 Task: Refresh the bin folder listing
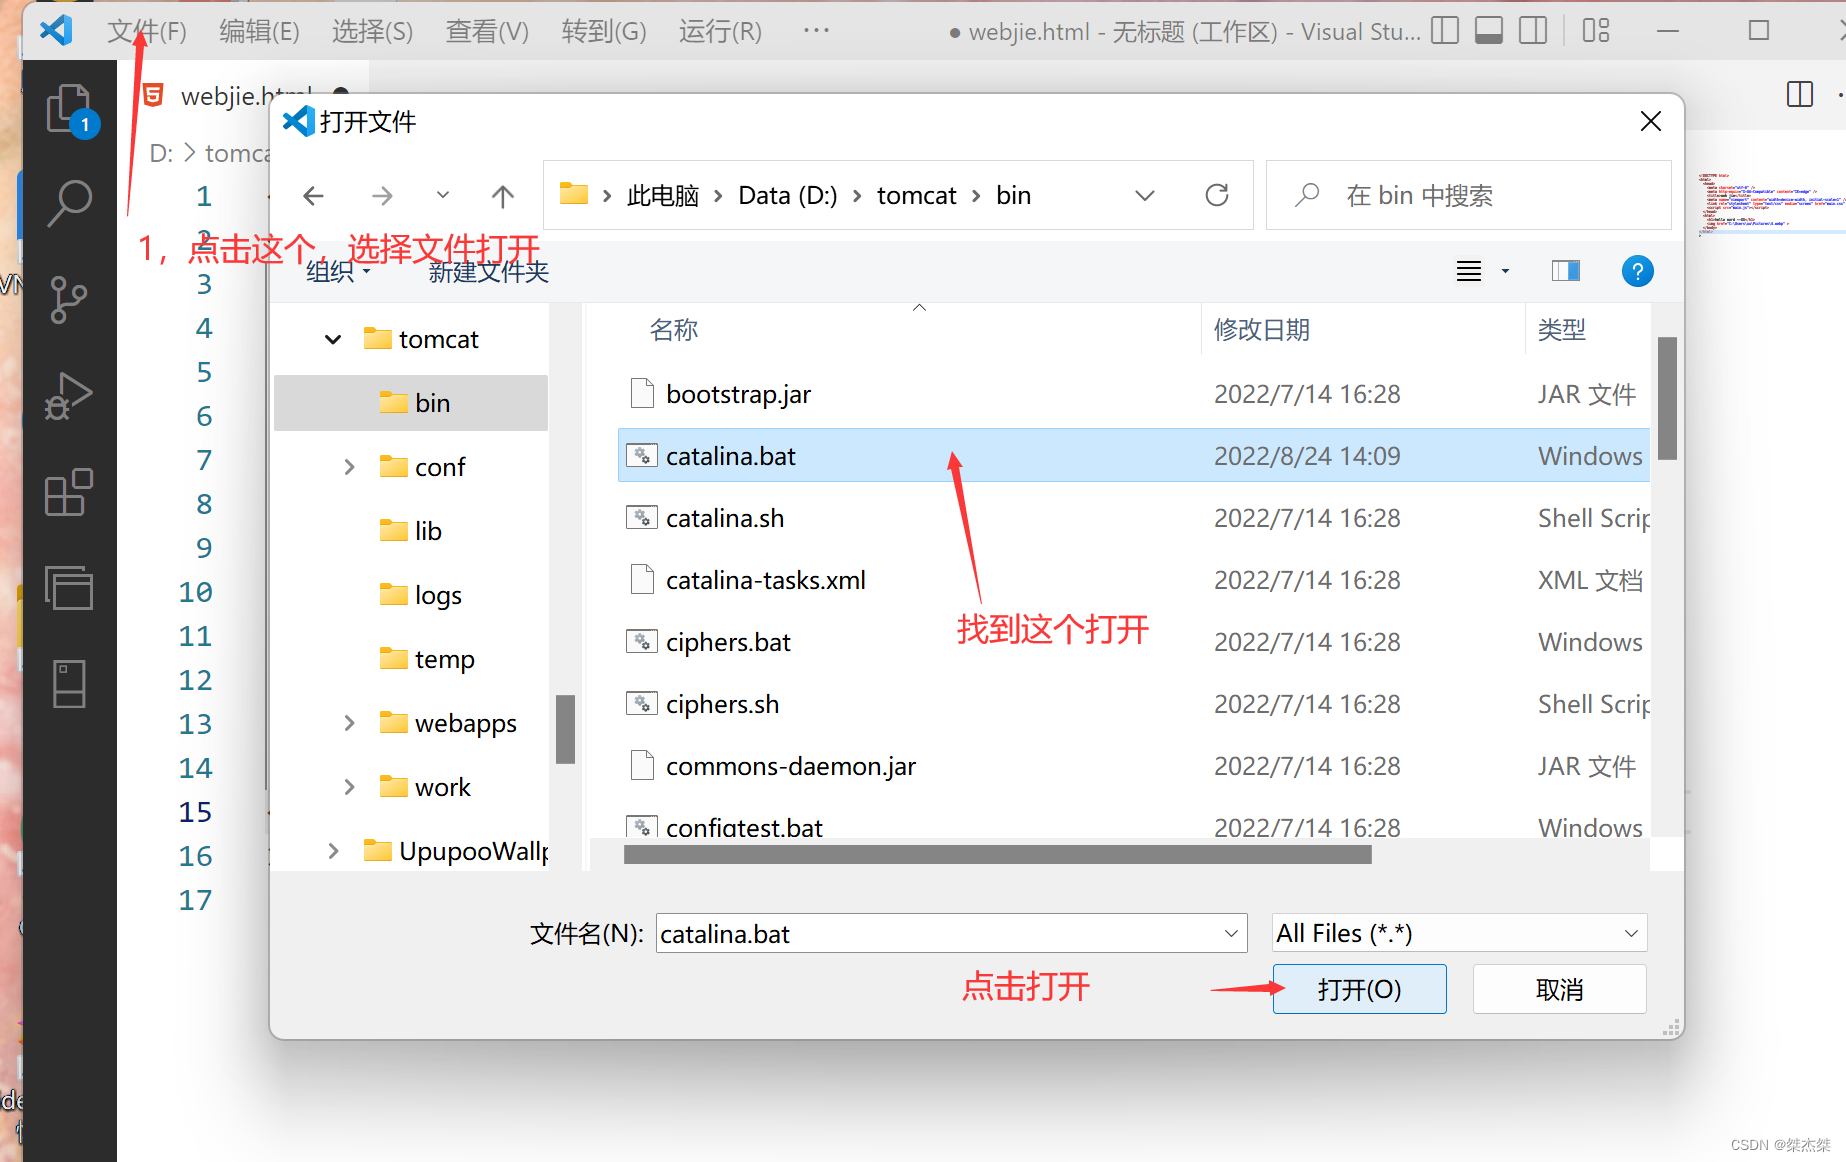click(x=1217, y=195)
